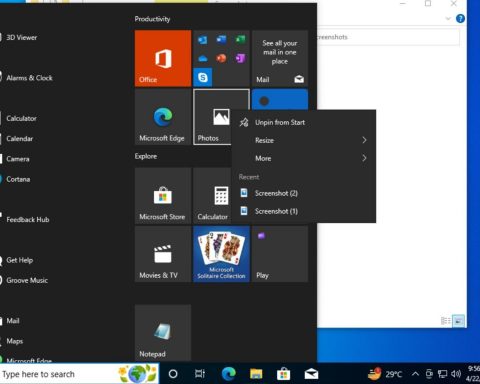Viewport: 480px width, 384px height.
Task: Open OneDrive in the Office apps folder tile
Action: click(x=203, y=59)
